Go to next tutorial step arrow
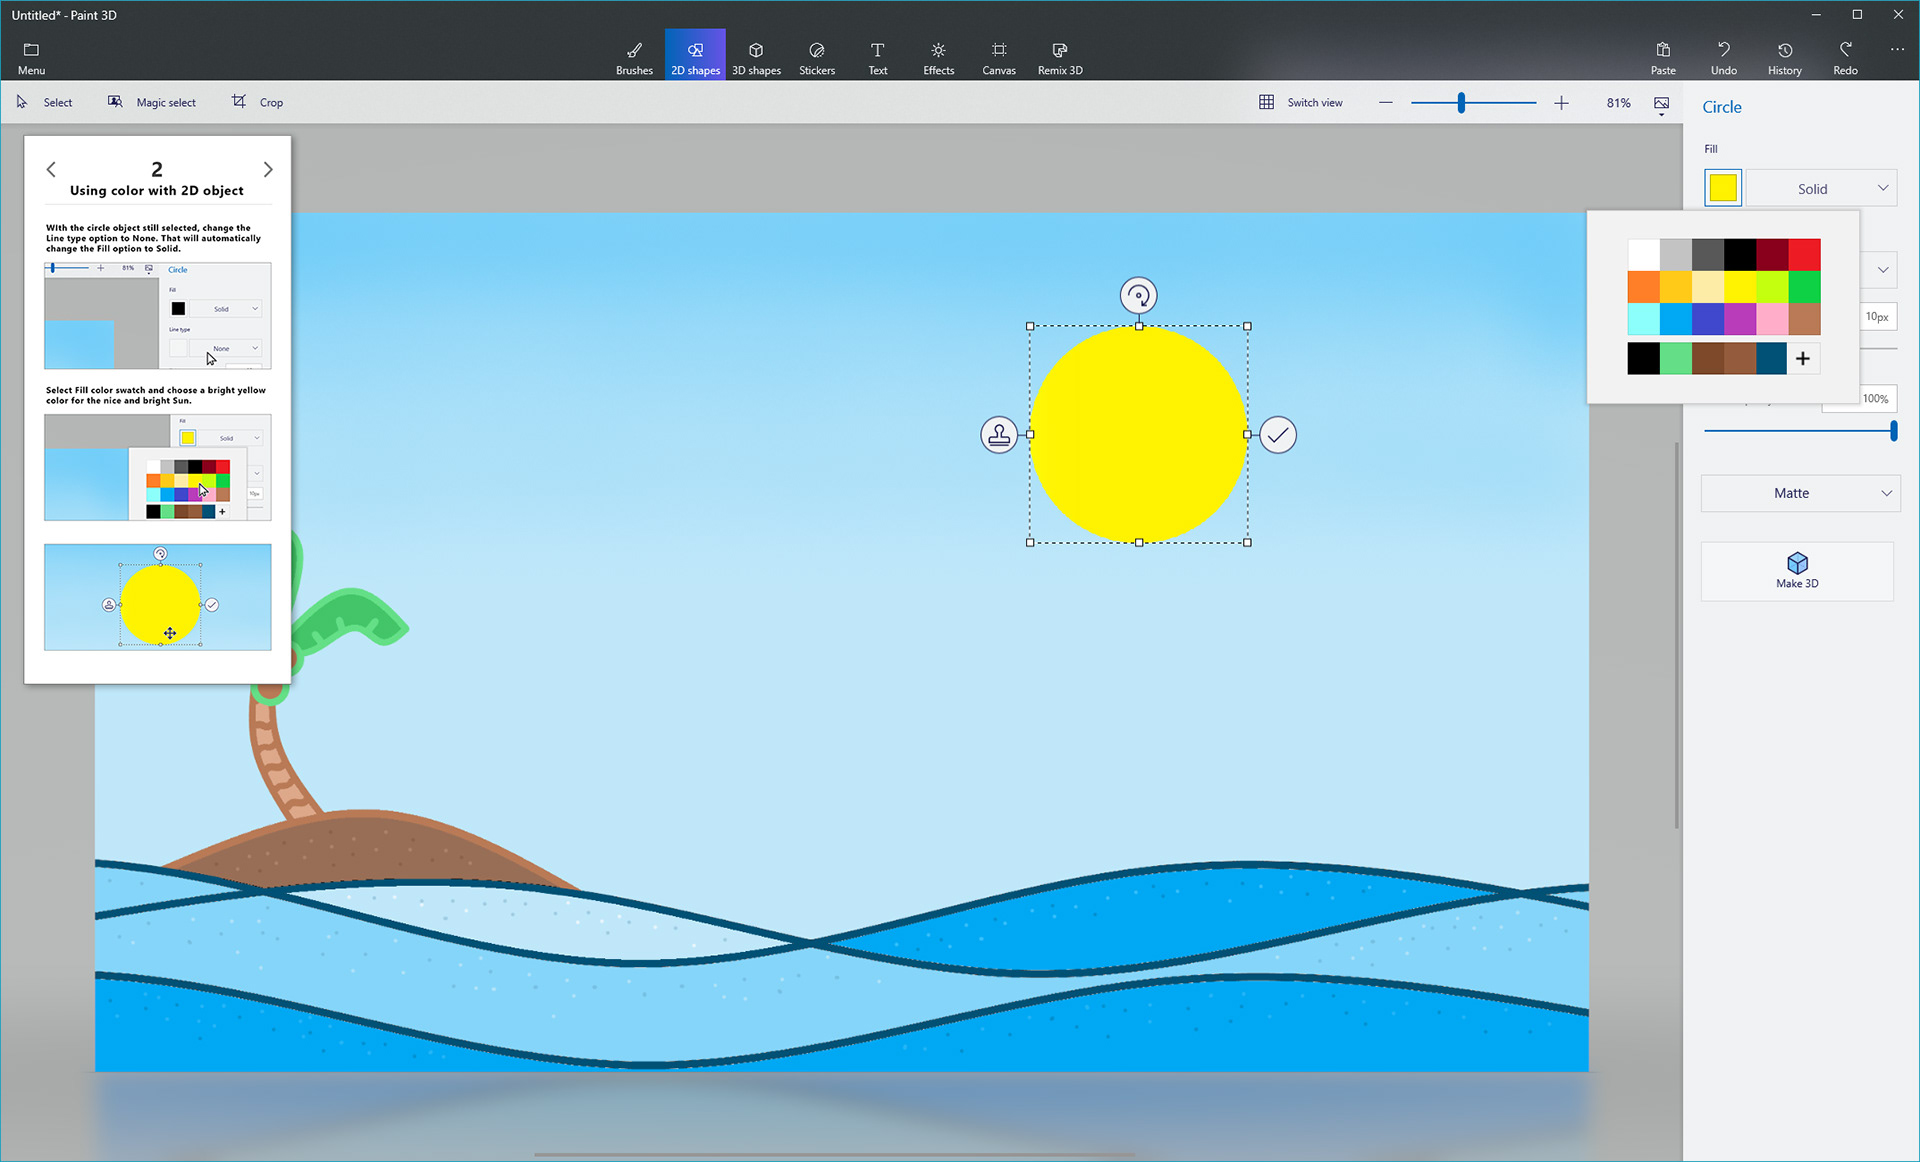 [268, 170]
